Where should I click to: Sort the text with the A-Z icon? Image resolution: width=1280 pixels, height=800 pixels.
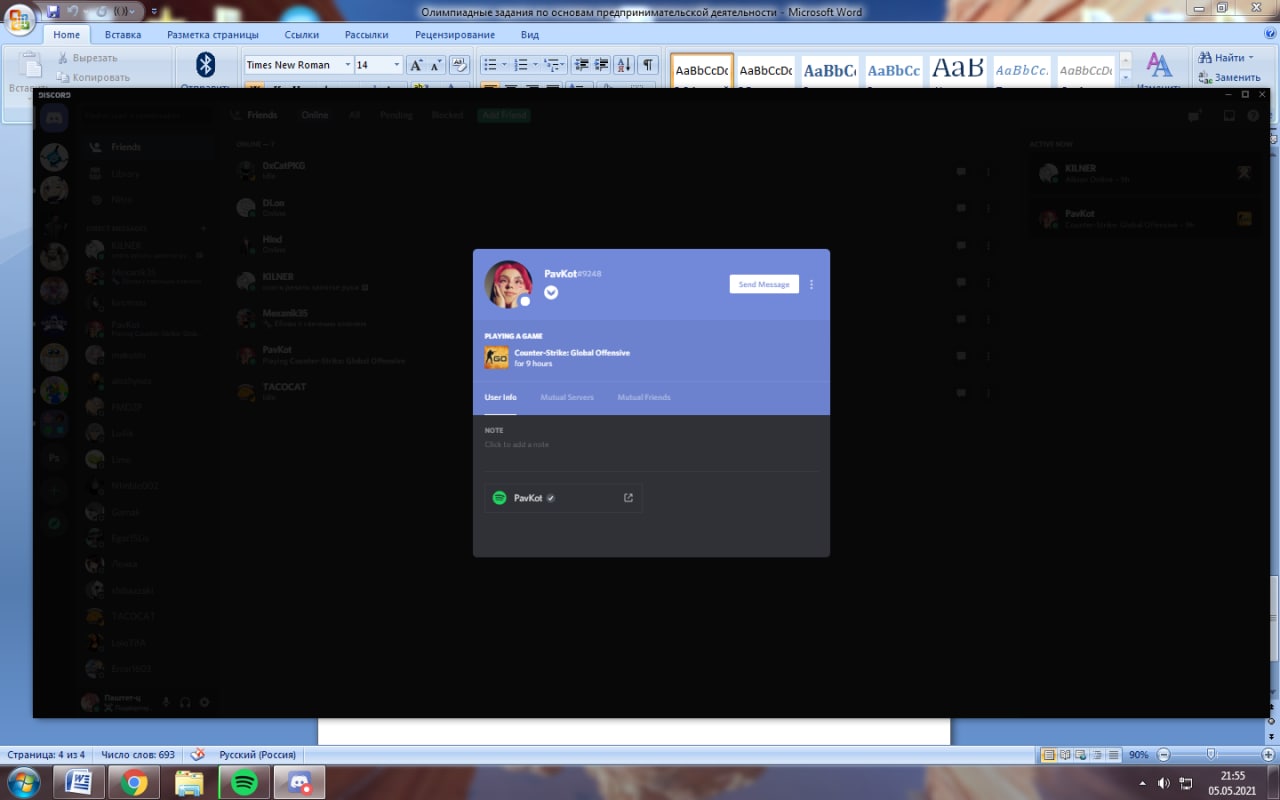(x=624, y=65)
